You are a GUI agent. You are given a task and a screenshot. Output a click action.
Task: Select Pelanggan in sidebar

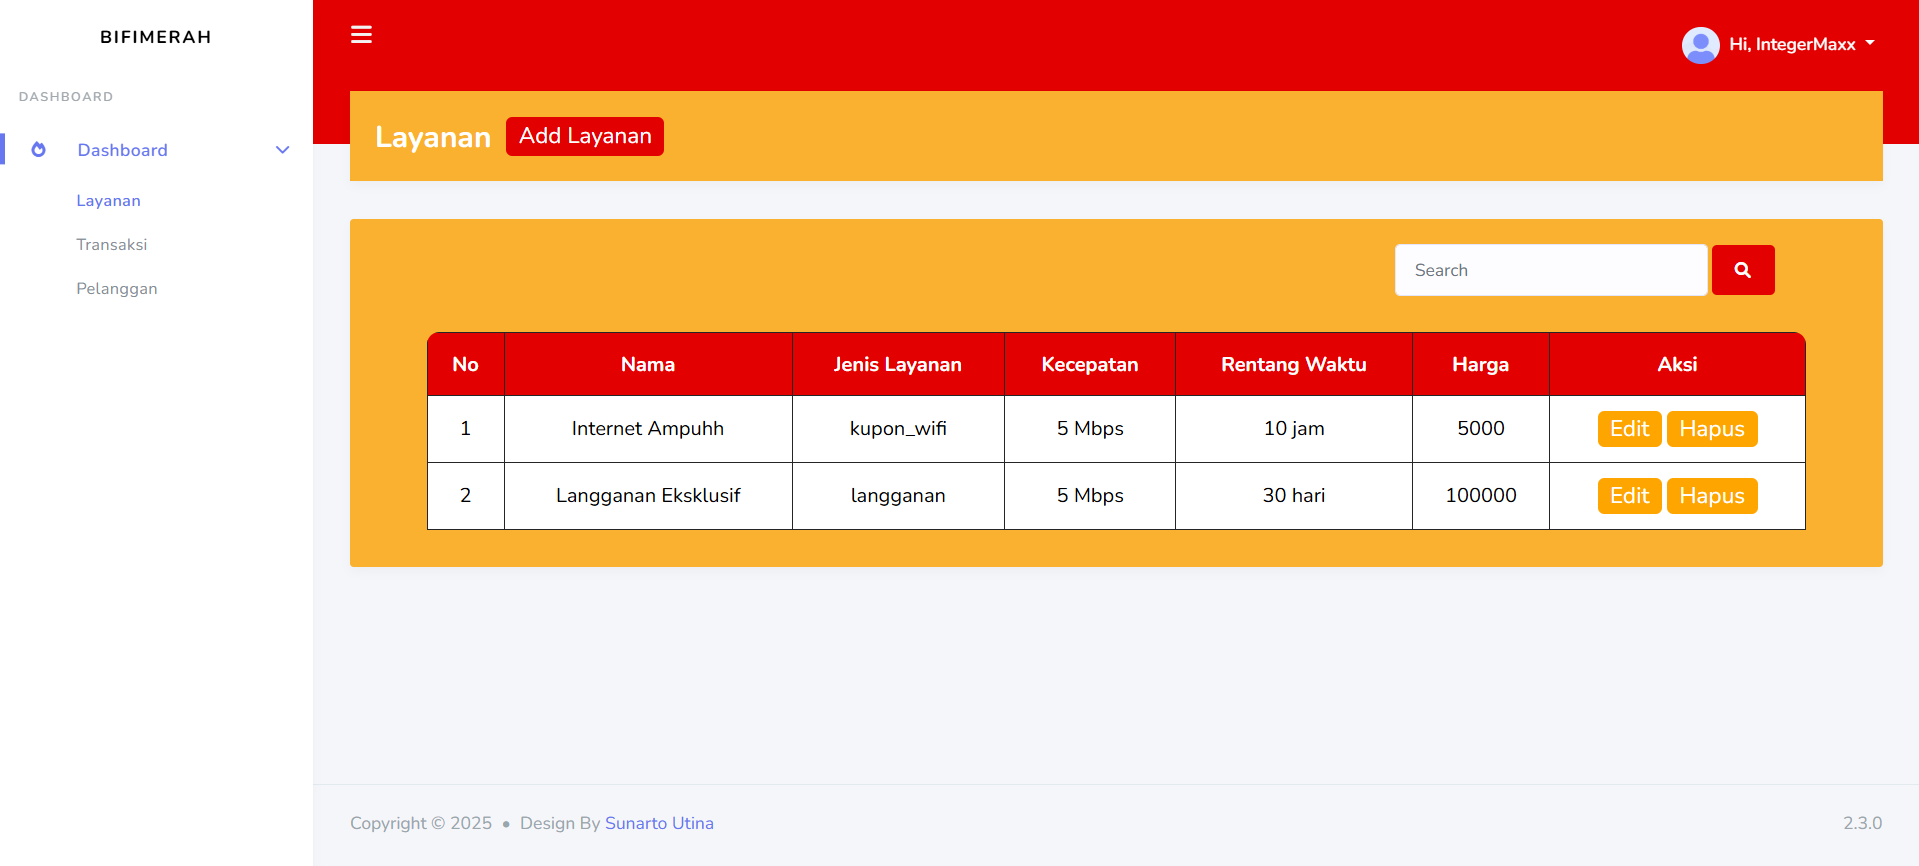point(117,289)
